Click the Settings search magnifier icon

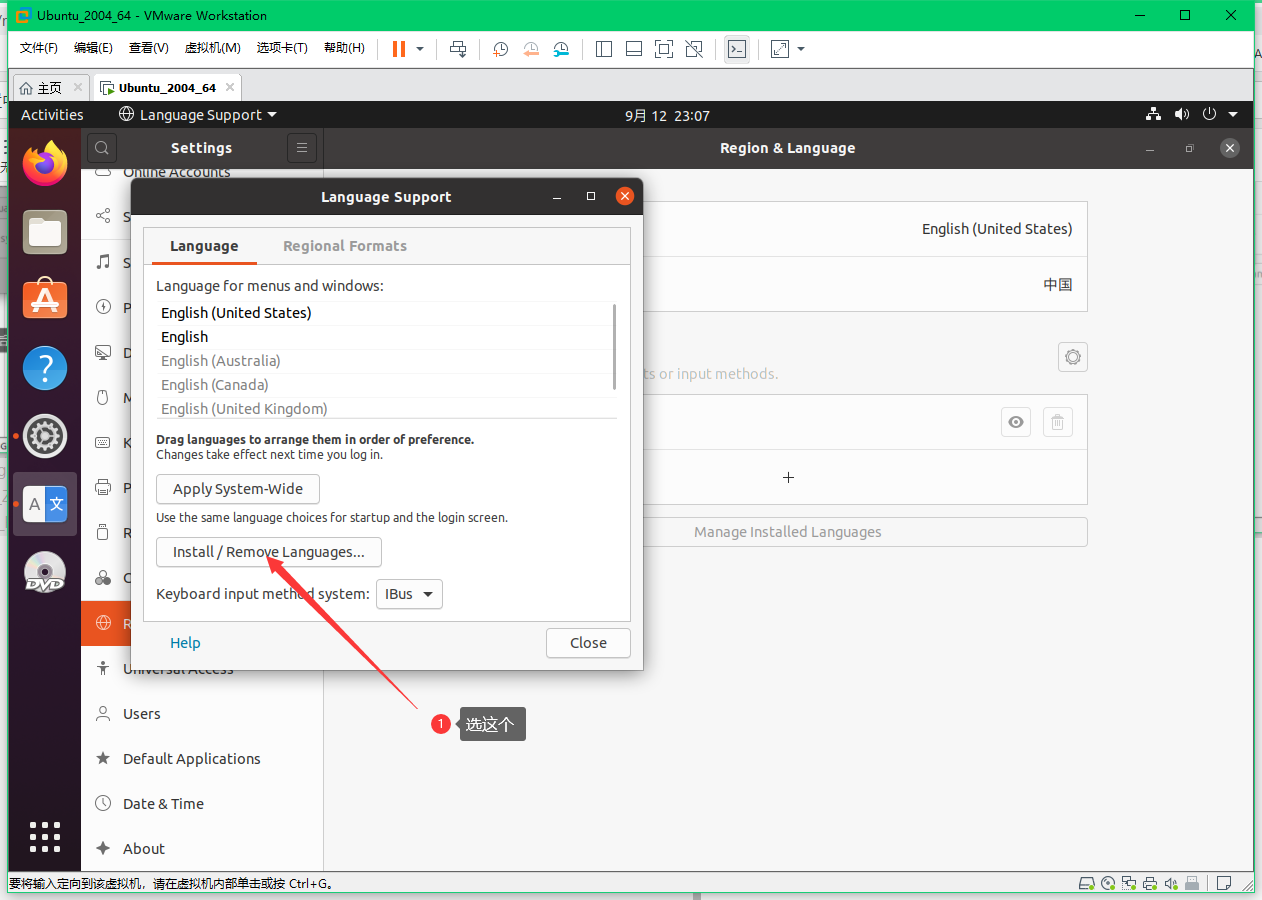(102, 148)
